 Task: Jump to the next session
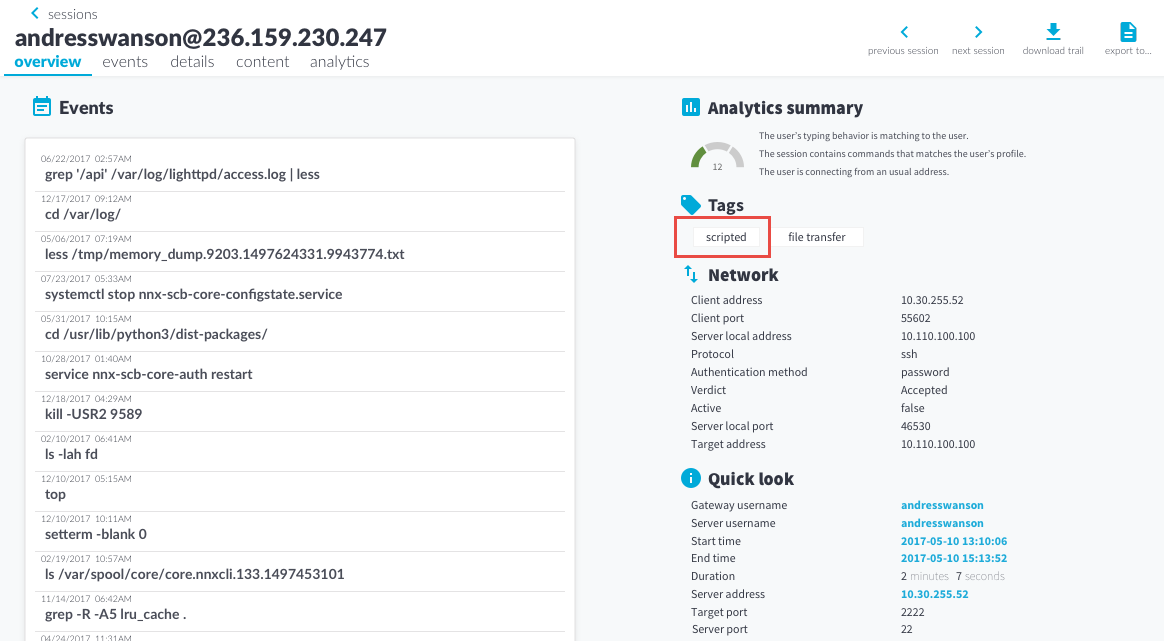978,33
